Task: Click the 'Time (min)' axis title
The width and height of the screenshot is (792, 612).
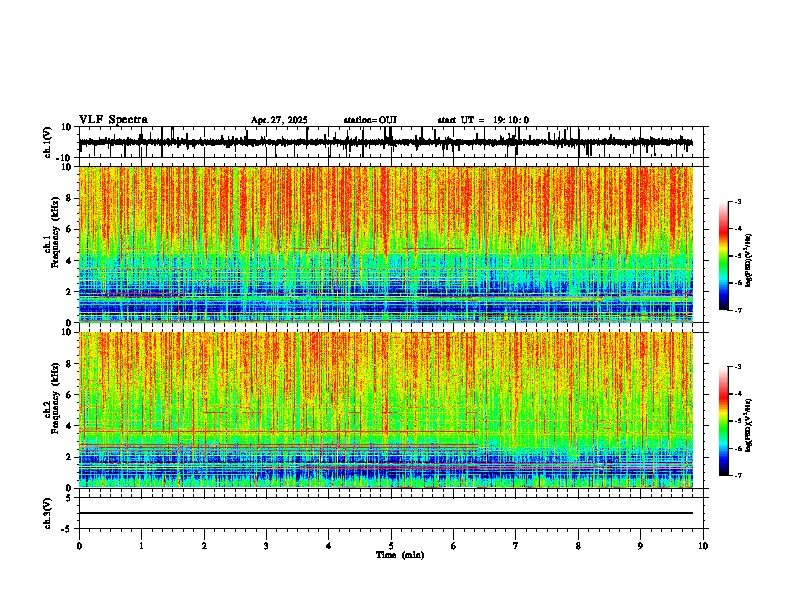Action: (400, 555)
